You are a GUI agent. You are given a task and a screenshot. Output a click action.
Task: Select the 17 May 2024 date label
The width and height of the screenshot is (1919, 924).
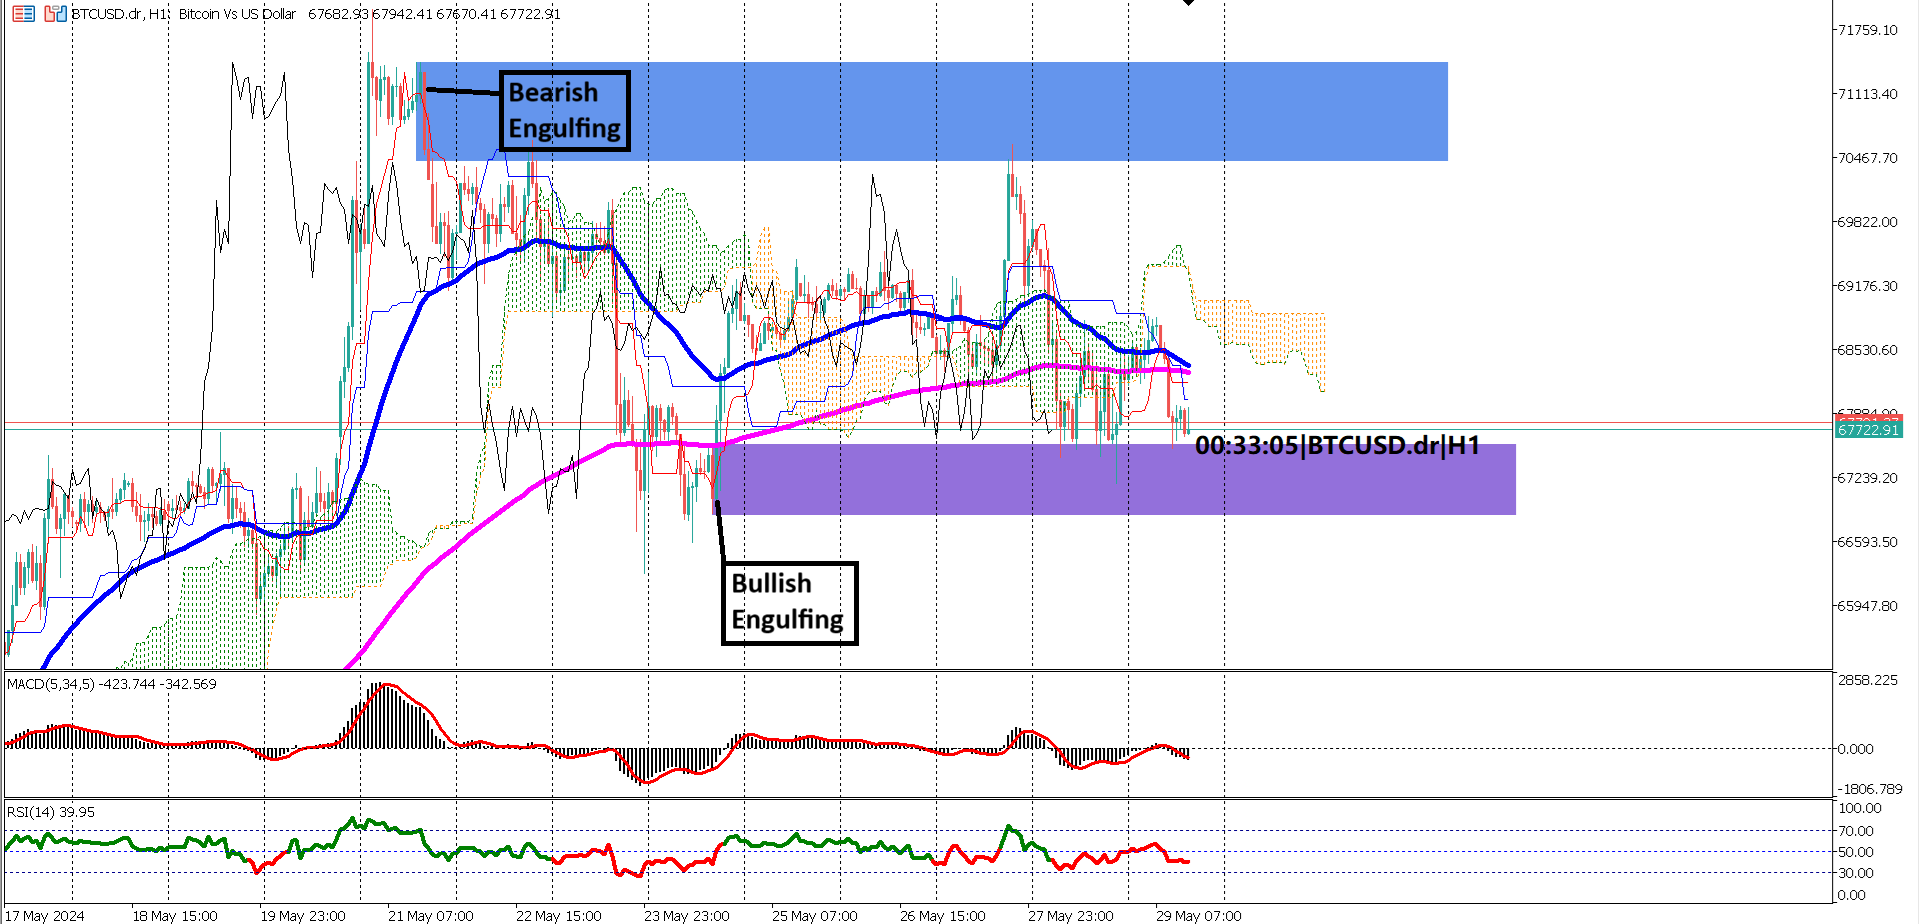pyautogui.click(x=45, y=915)
